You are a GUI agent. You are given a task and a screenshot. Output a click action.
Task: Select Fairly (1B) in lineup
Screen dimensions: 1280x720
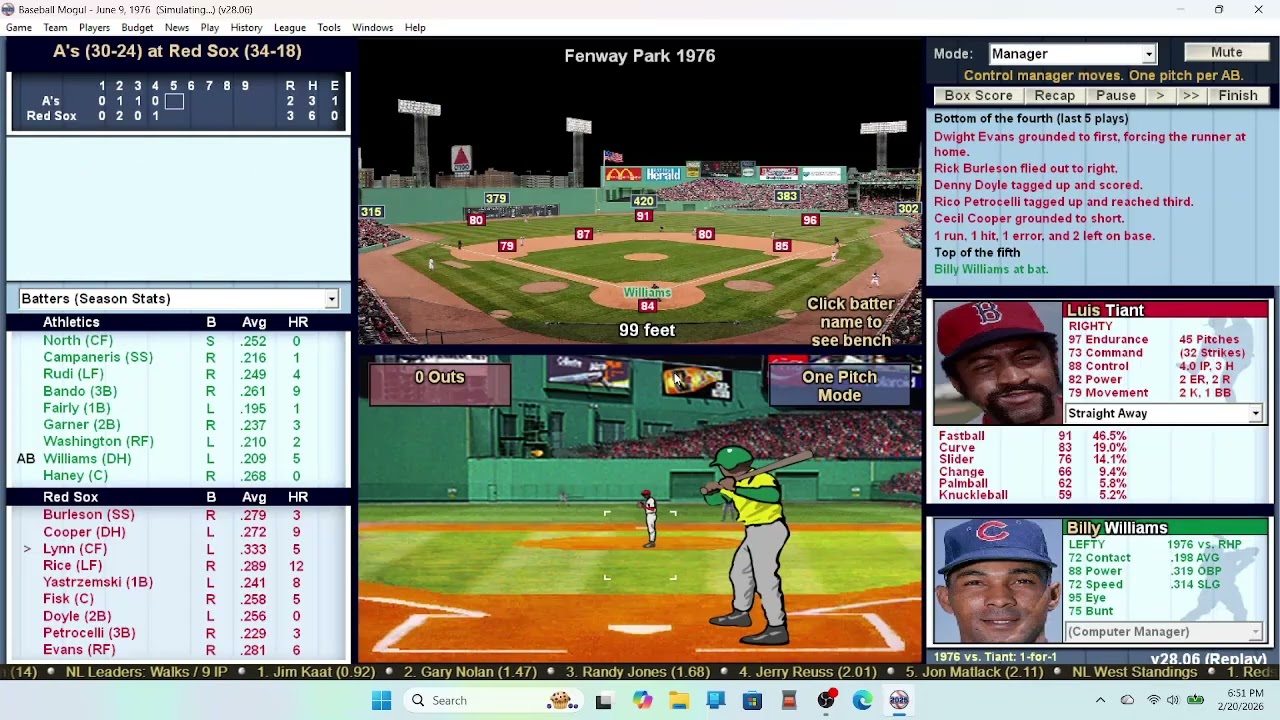pos(77,409)
